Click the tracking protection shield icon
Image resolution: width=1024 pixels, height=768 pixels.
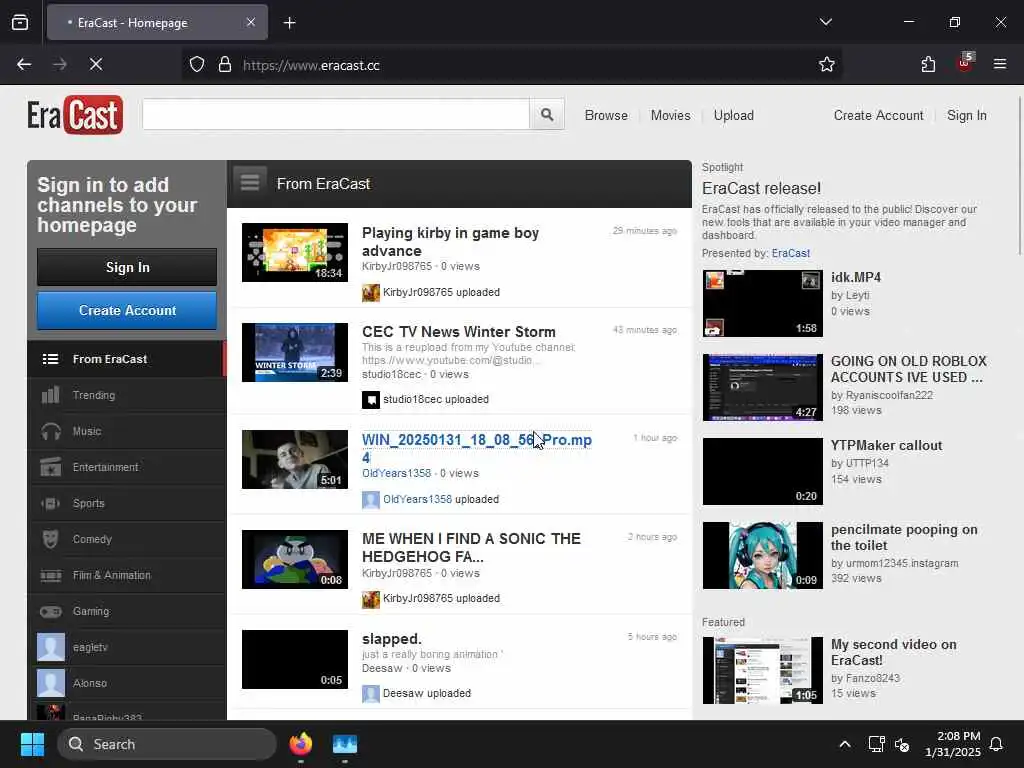click(197, 65)
